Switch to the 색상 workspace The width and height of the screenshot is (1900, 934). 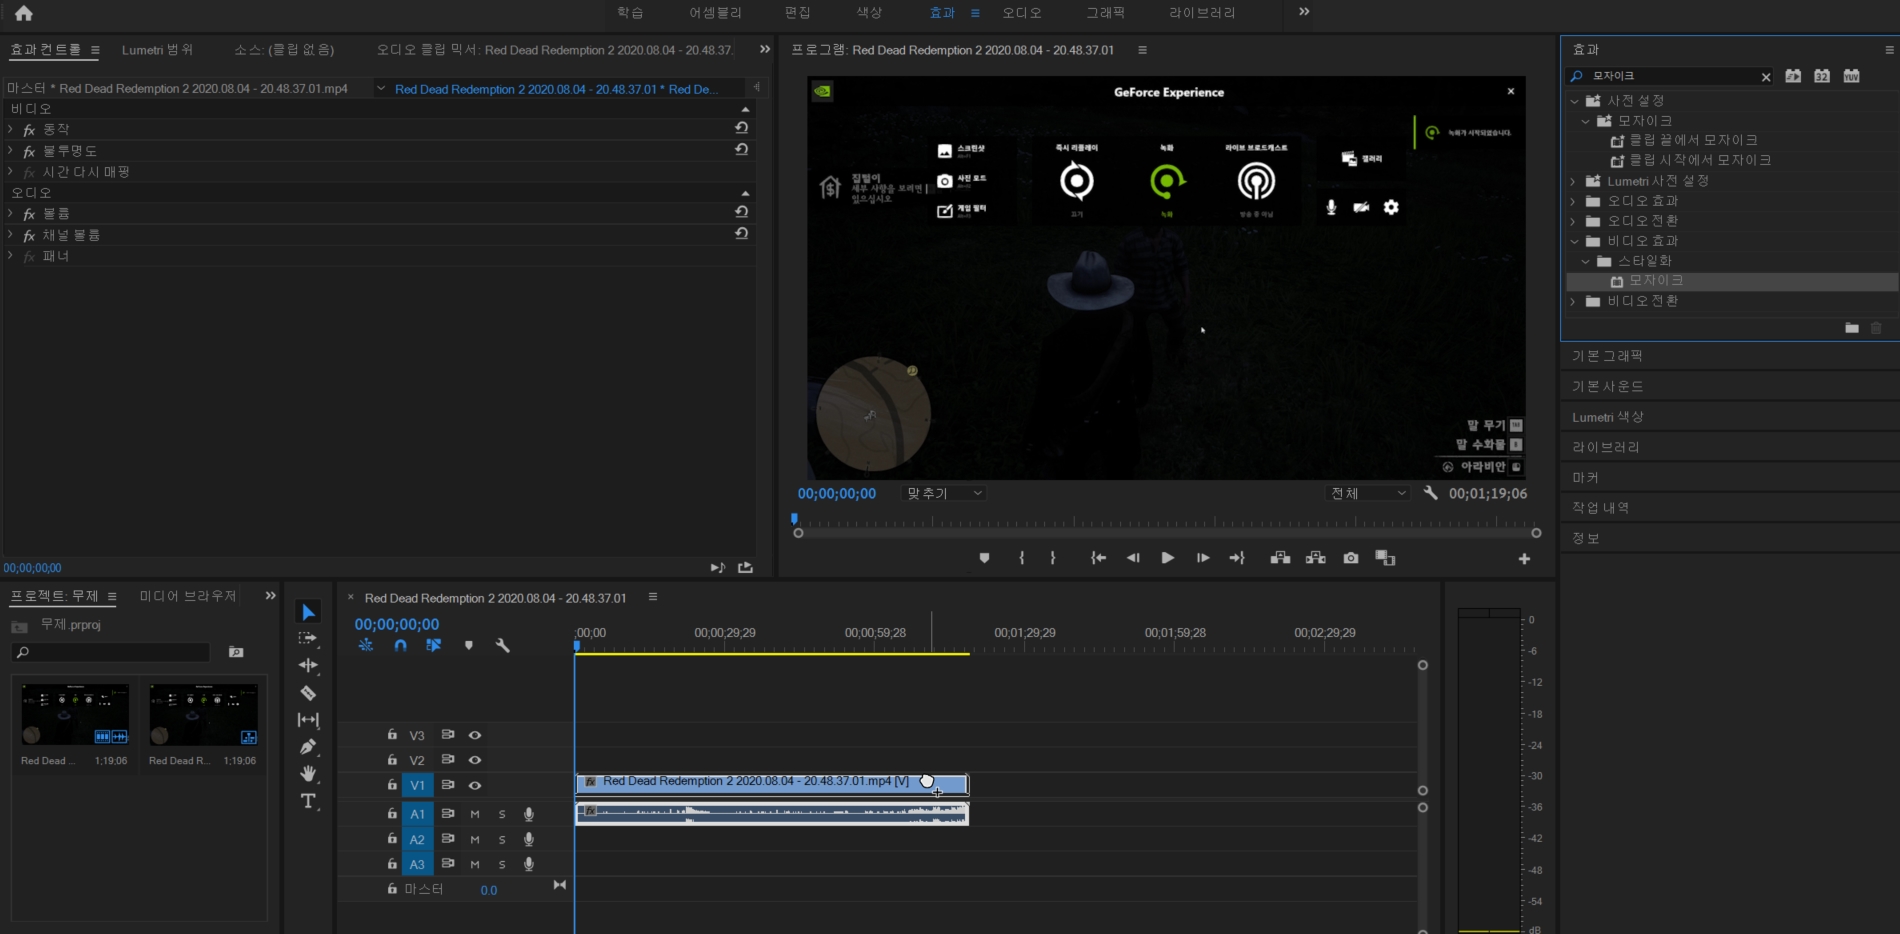[869, 13]
